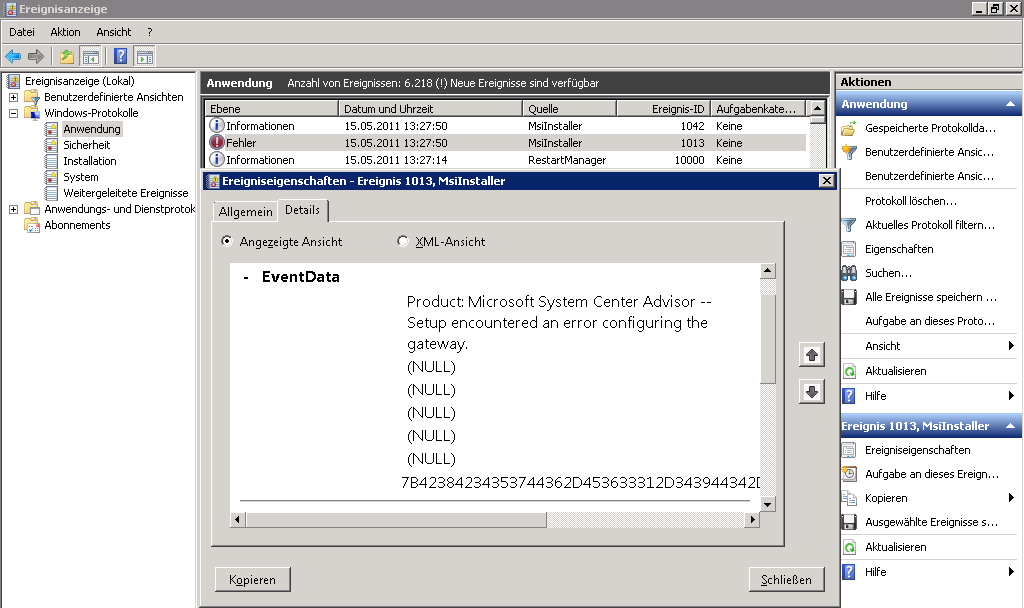Expand the Kopieren submenu arrow
Viewport: 1024px width, 608px height.
coord(1011,498)
